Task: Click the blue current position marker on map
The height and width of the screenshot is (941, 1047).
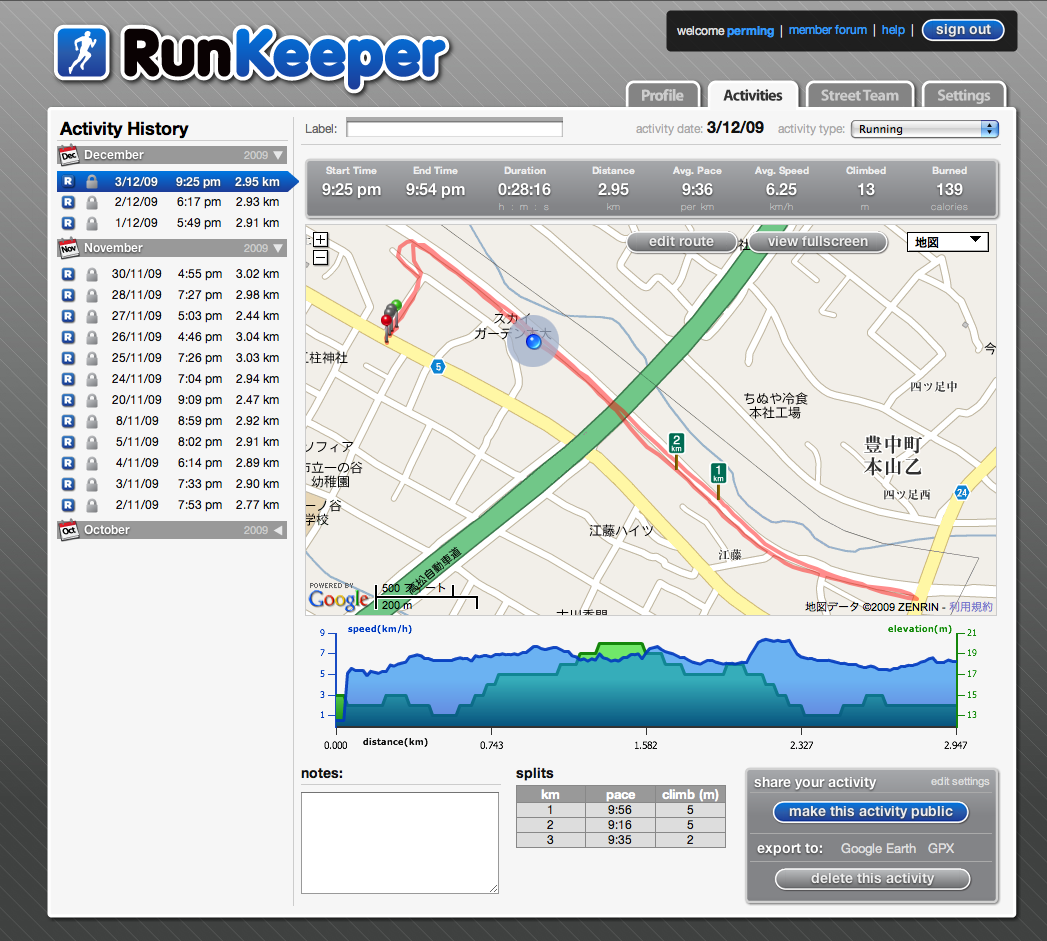Action: tap(533, 342)
